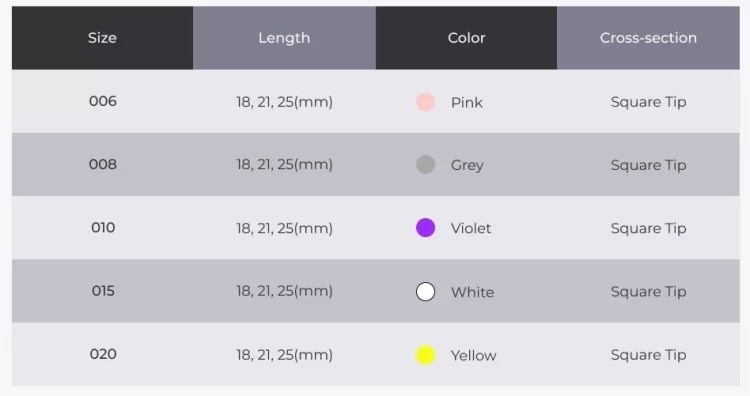The width and height of the screenshot is (750, 396).
Task: Select size 020 cell
Action: (102, 354)
